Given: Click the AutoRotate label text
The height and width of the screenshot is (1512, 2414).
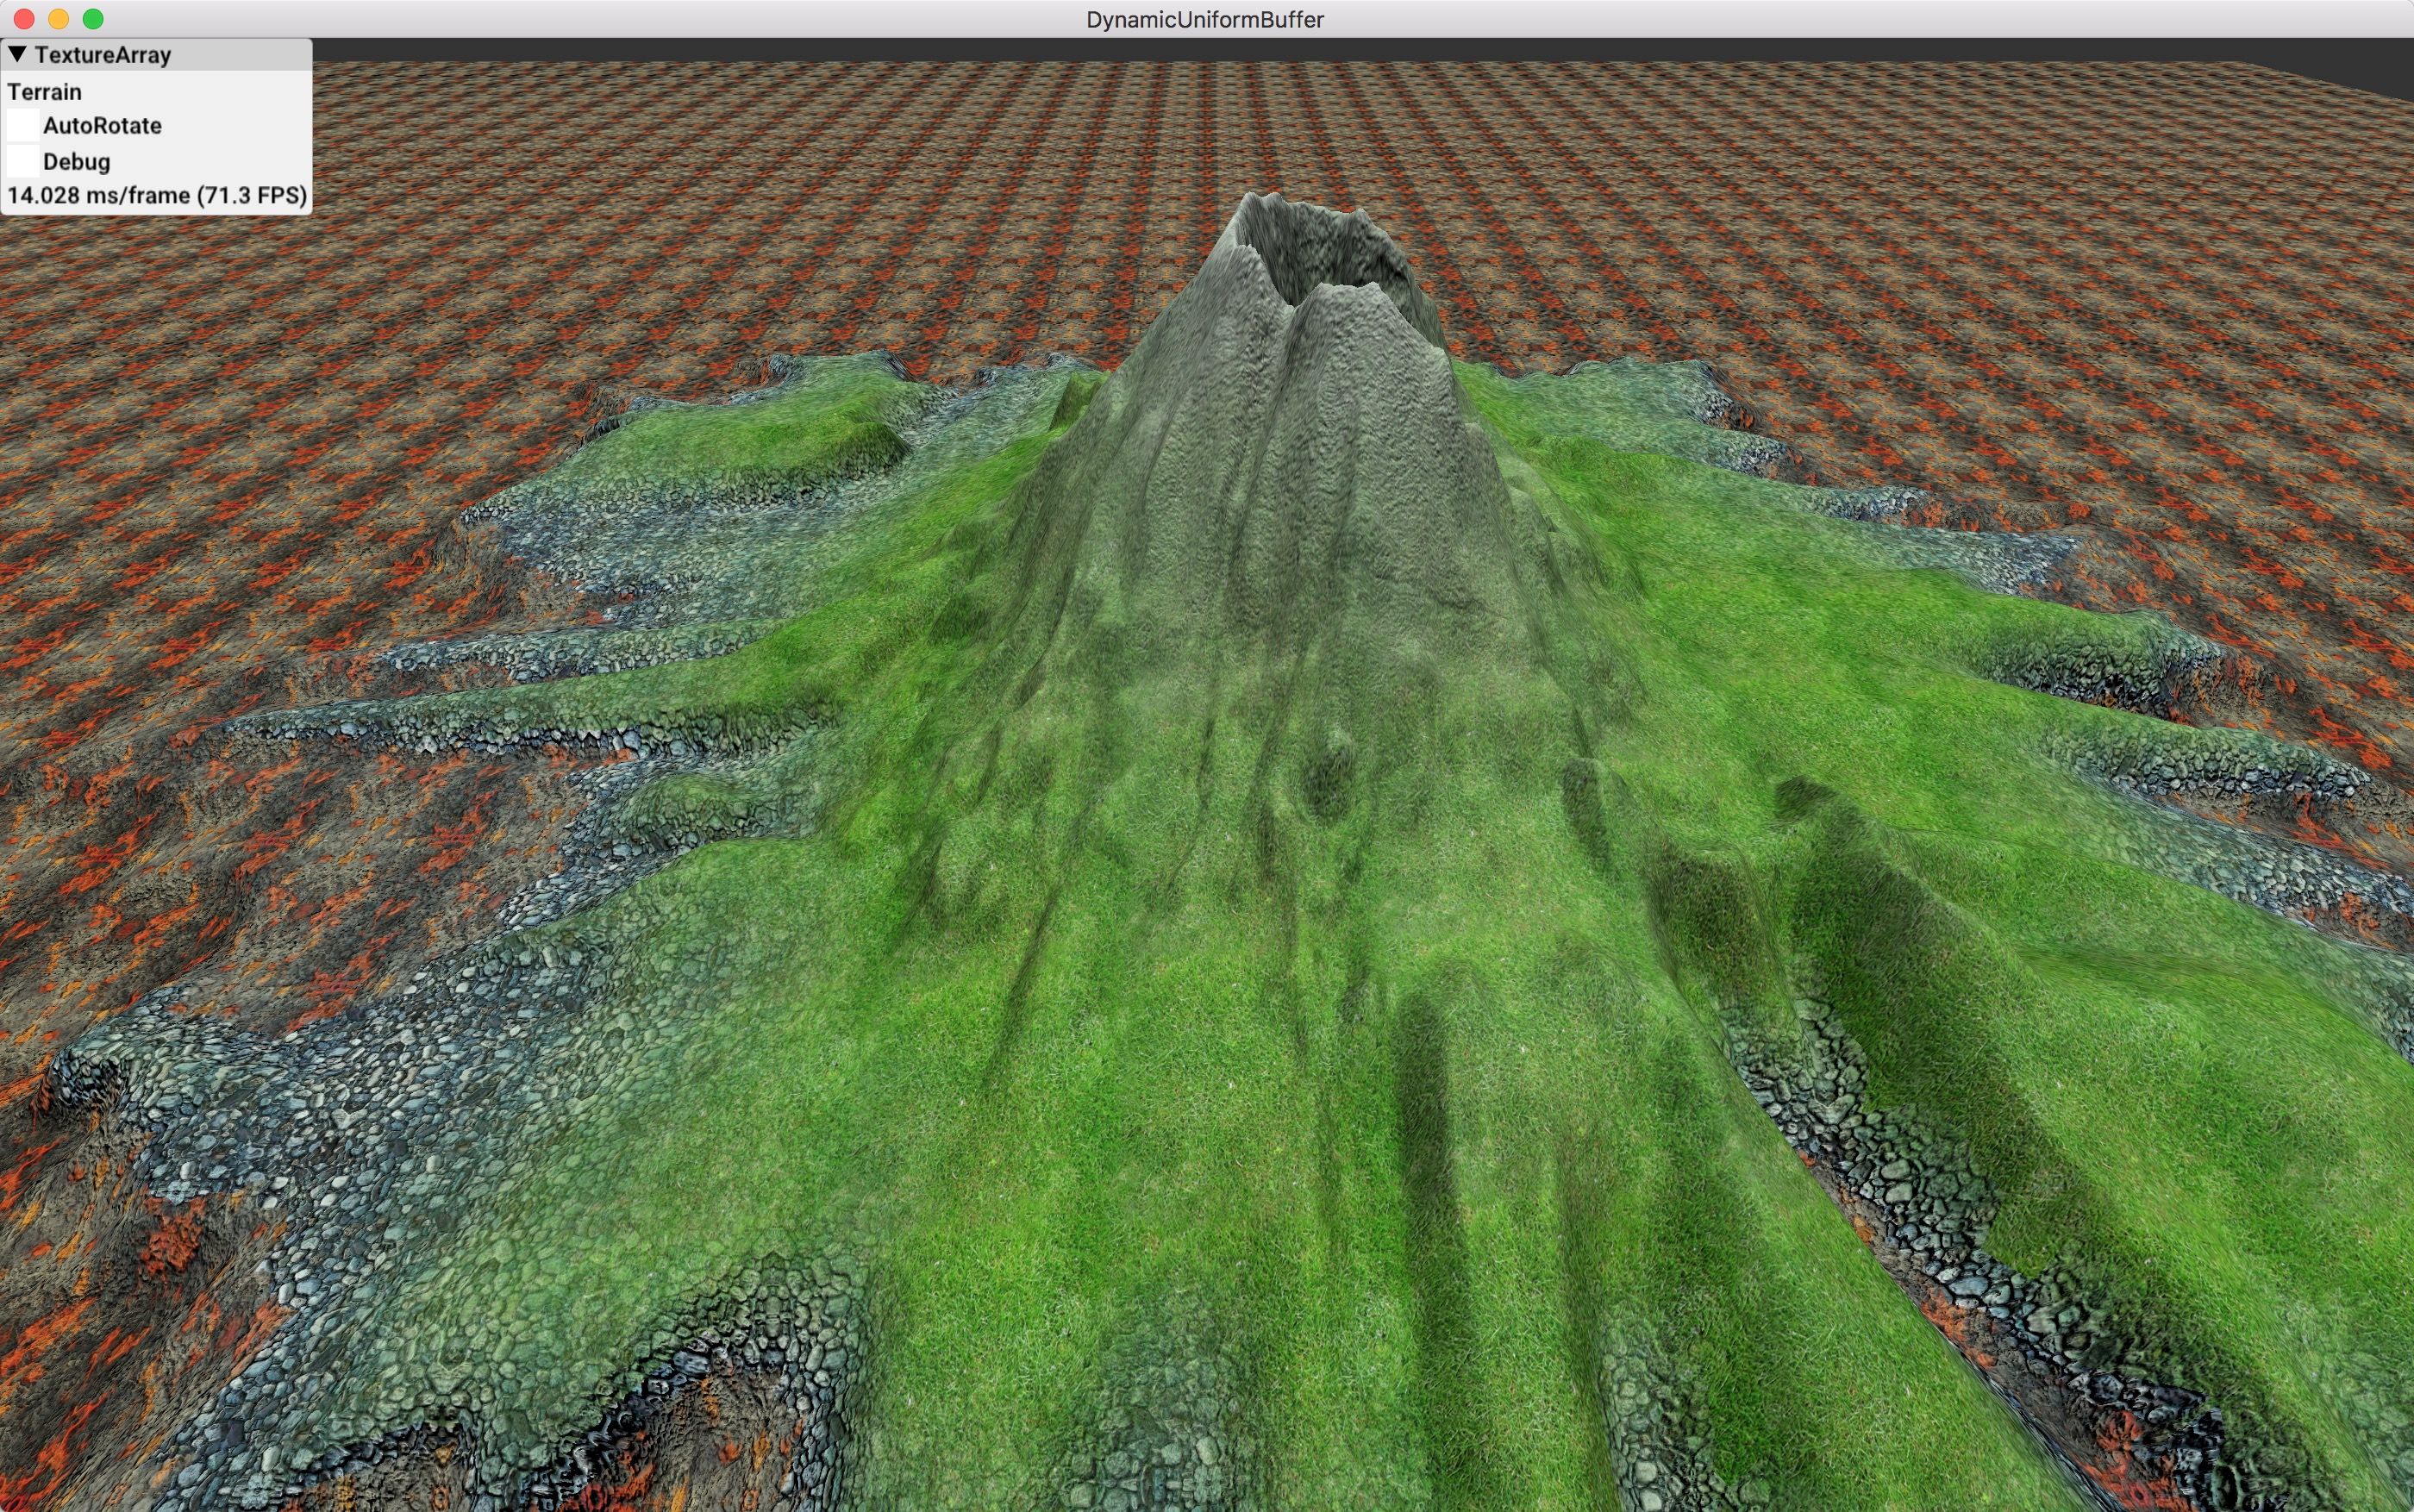Looking at the screenshot, I should (x=102, y=126).
